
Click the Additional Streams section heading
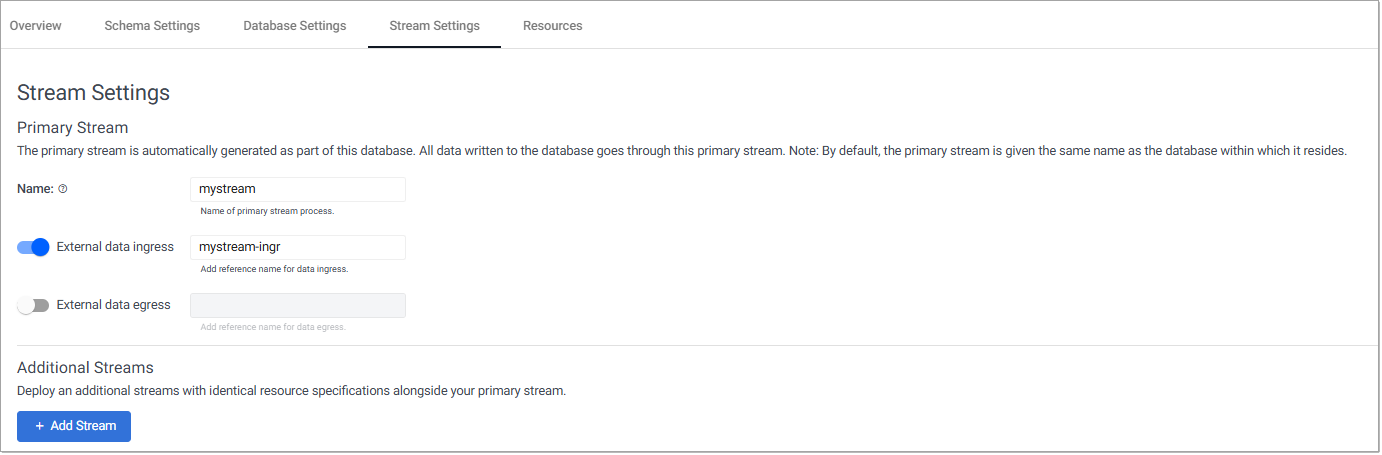coord(85,368)
